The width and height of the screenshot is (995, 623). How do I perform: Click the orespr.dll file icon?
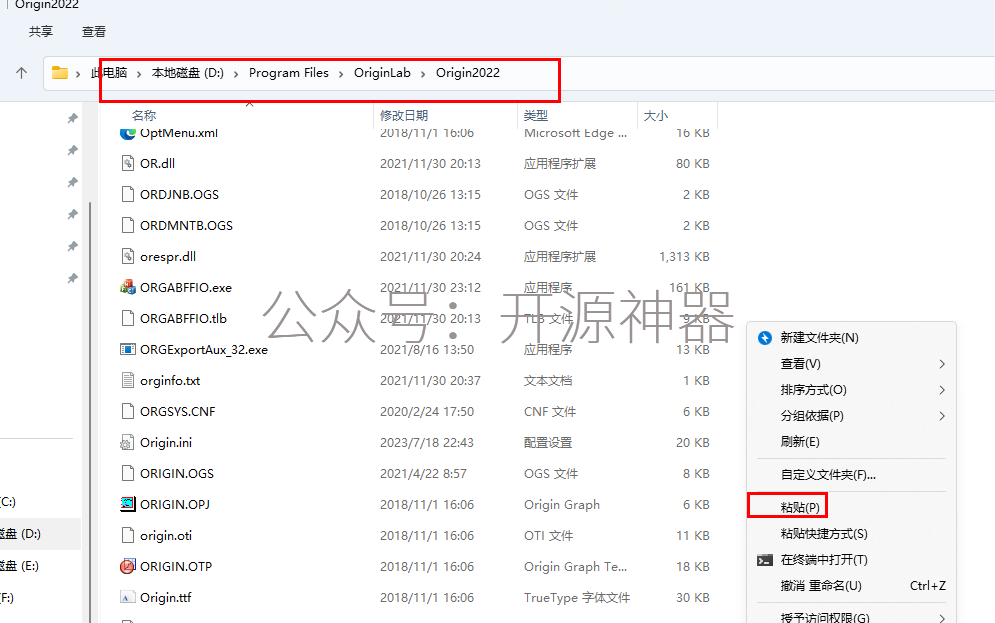point(128,256)
